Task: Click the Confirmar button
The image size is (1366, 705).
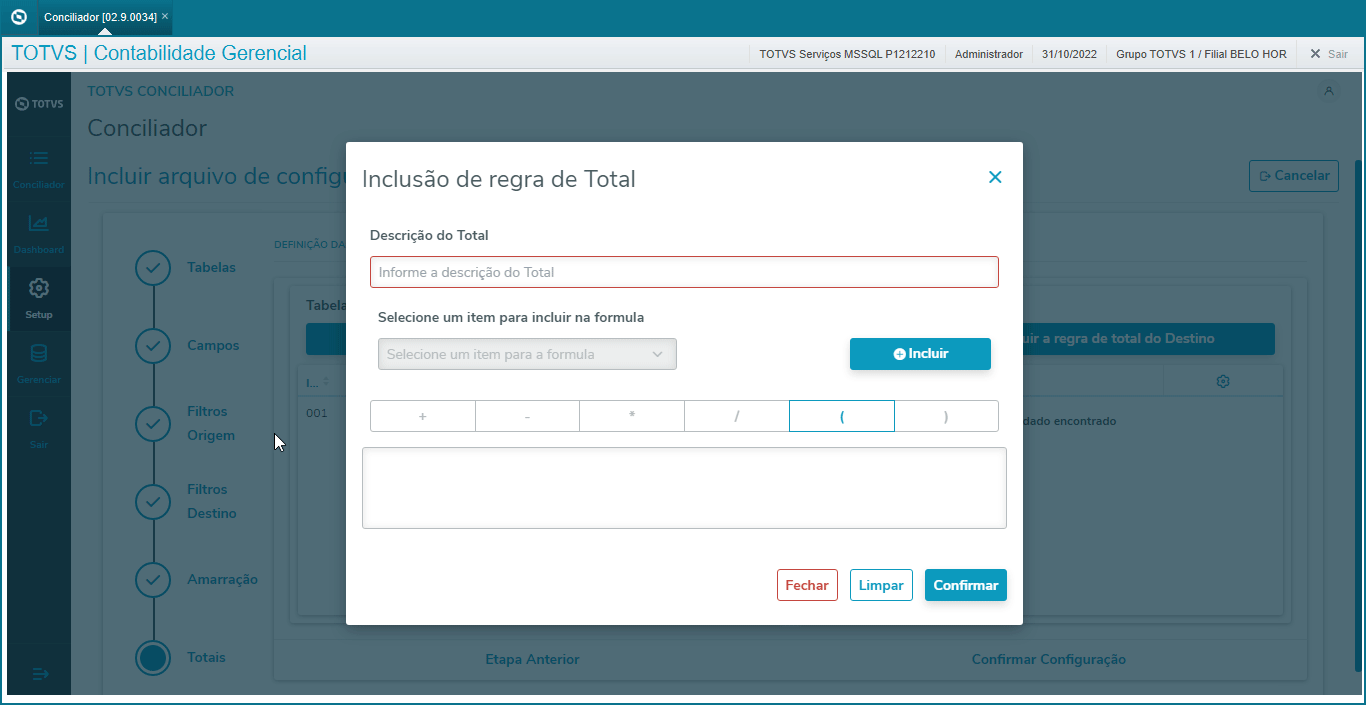Action: pyautogui.click(x=966, y=585)
